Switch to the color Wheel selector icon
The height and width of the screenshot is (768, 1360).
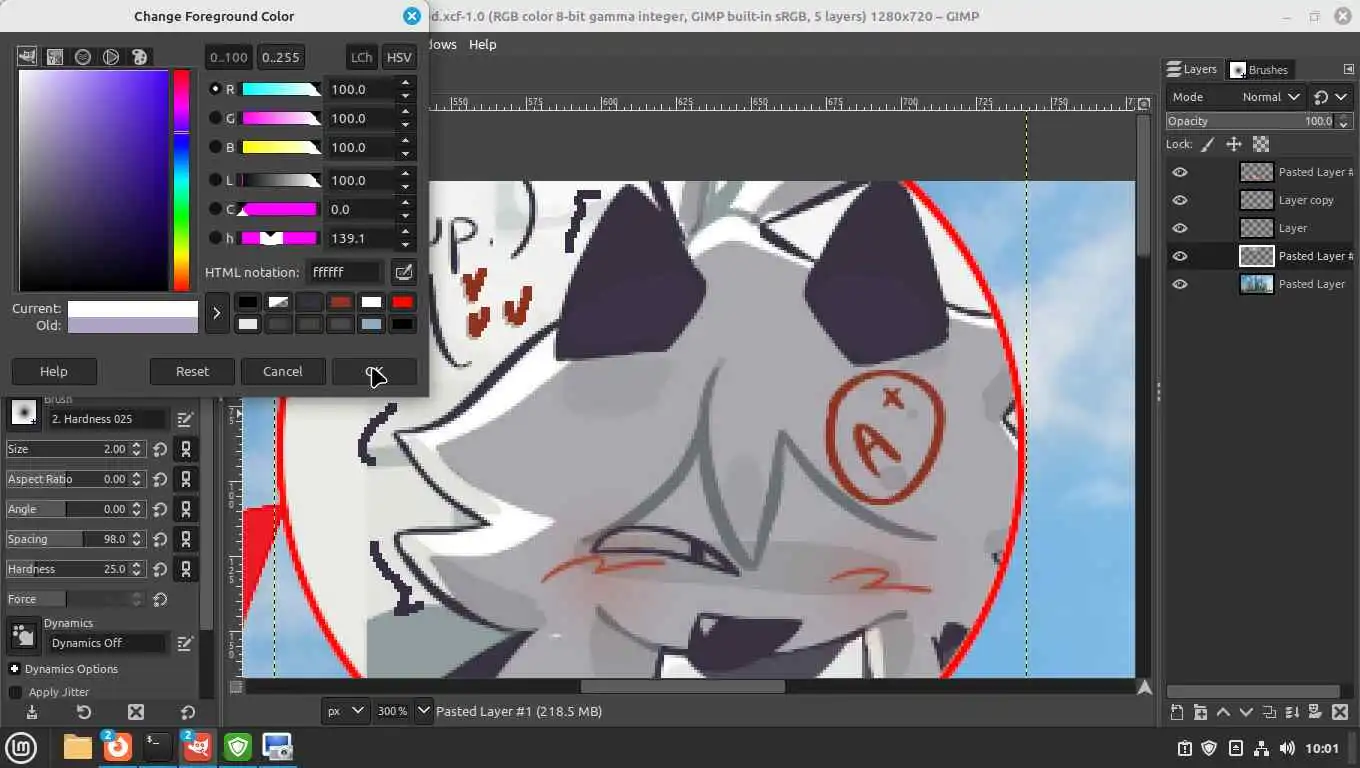[x=111, y=57]
